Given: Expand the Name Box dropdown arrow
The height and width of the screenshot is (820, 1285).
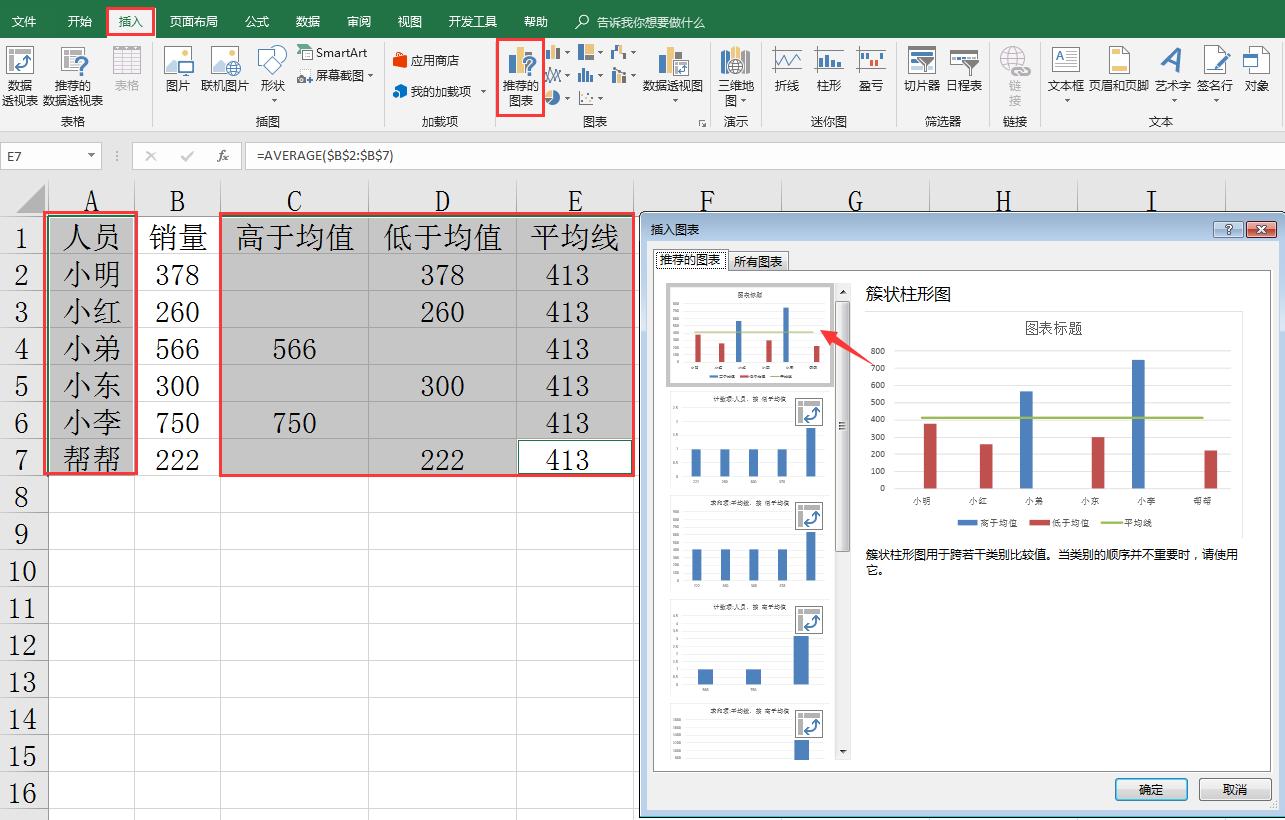Looking at the screenshot, I should [92, 156].
